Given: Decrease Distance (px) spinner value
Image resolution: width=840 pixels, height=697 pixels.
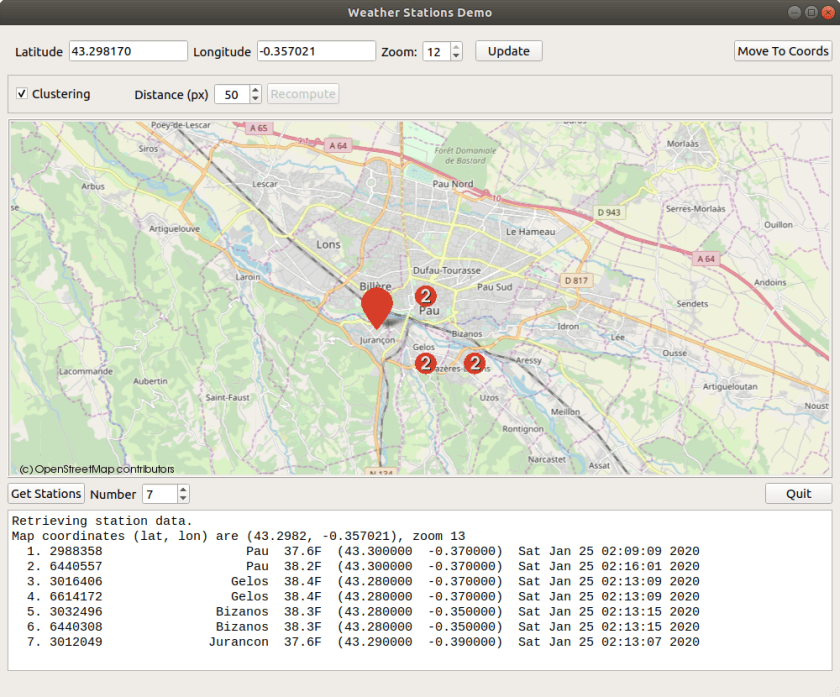Looking at the screenshot, I should (x=256, y=99).
